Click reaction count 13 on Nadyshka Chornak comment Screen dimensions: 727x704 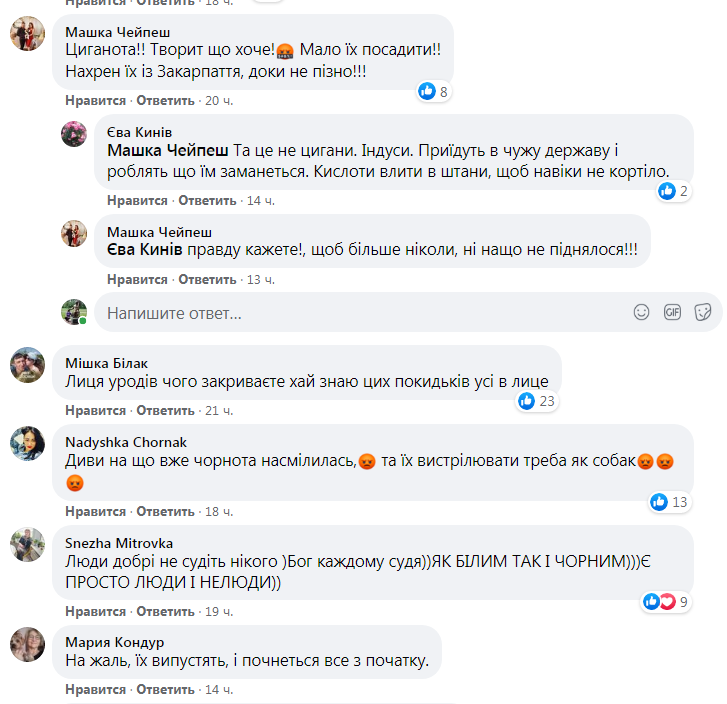[x=669, y=501]
